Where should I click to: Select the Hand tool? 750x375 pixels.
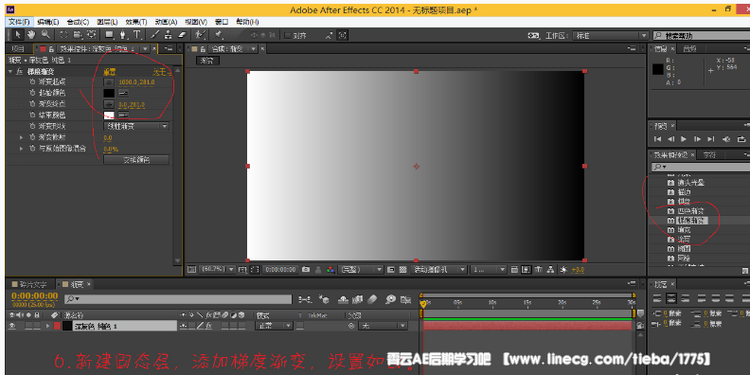click(32, 34)
